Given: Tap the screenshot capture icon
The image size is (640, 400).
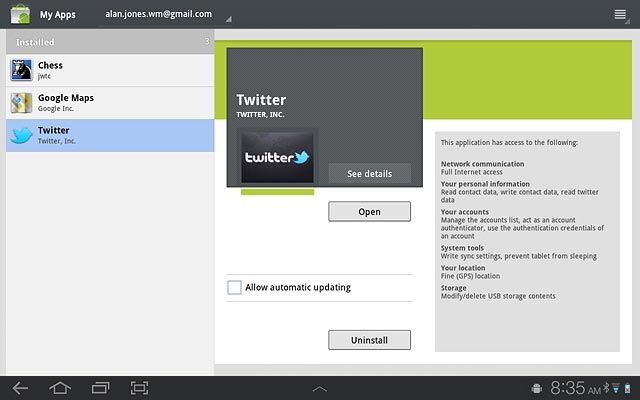Looking at the screenshot, I should coord(140,387).
